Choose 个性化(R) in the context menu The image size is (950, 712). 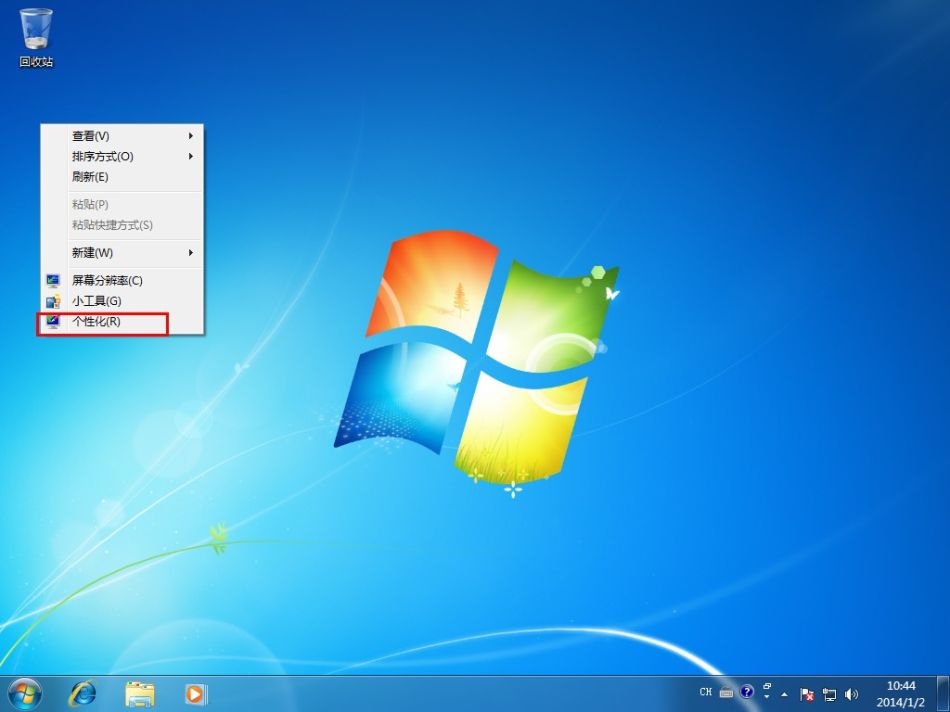coord(122,322)
